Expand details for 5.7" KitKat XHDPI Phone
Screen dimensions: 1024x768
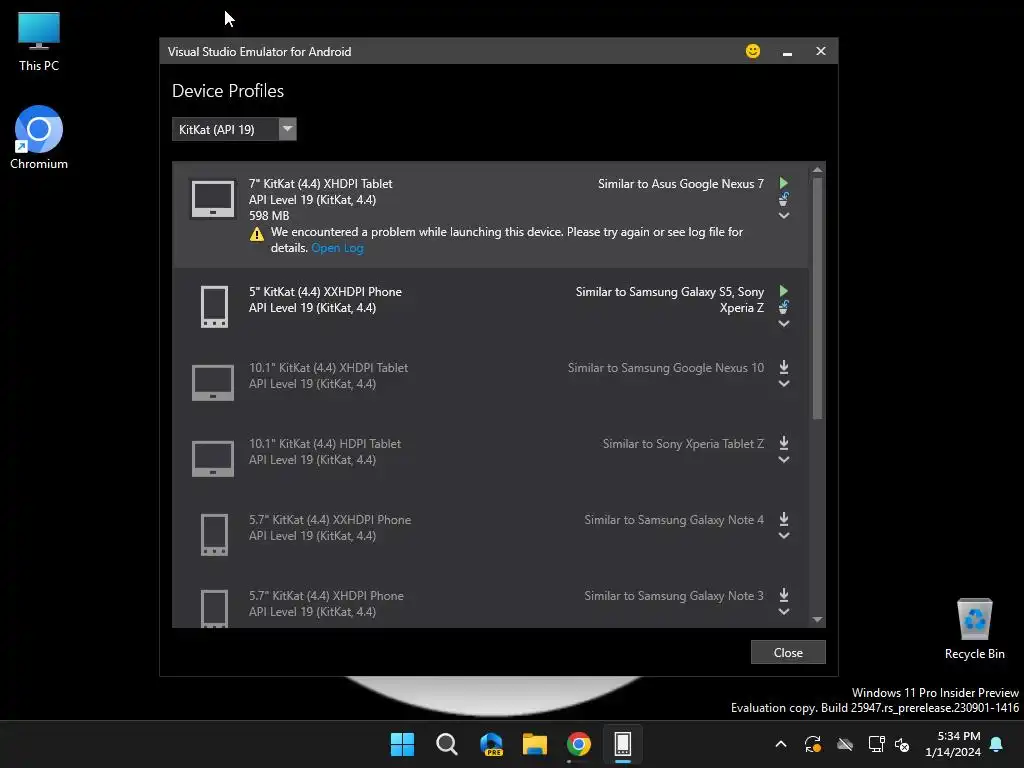pos(784,612)
